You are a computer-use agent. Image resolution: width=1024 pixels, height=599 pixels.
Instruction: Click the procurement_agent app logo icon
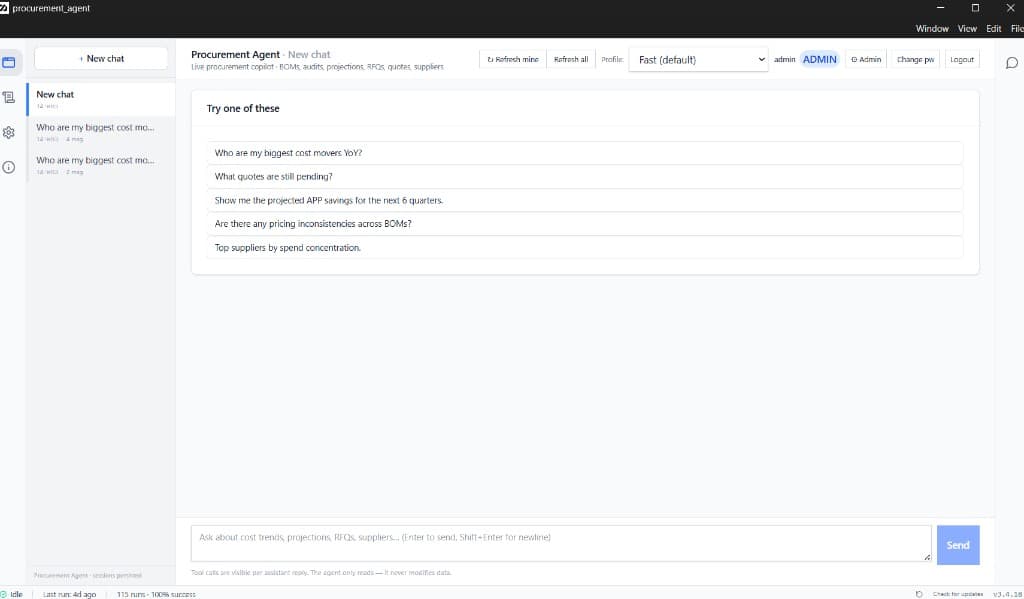4,8
